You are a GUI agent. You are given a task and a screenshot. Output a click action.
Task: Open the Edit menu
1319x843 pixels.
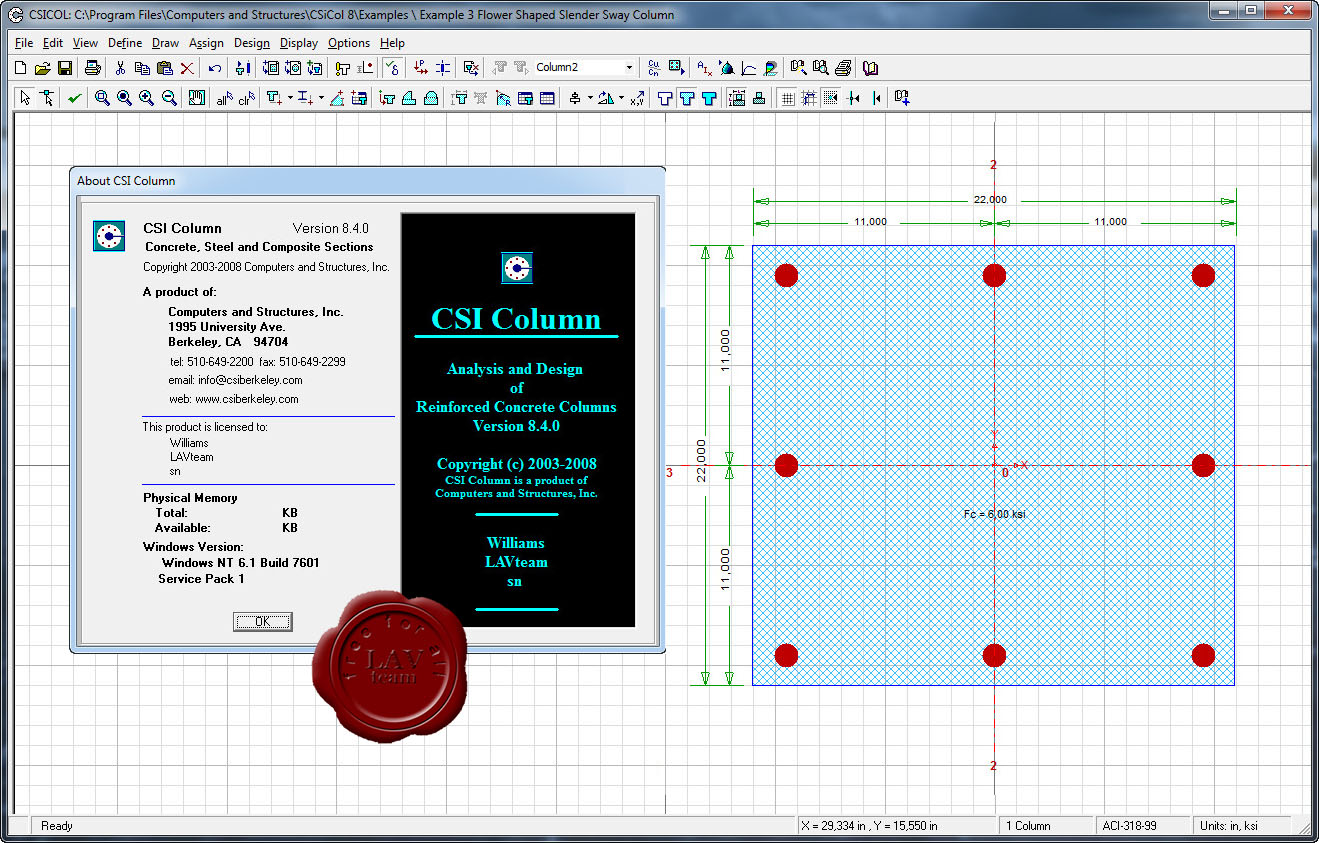pos(53,43)
